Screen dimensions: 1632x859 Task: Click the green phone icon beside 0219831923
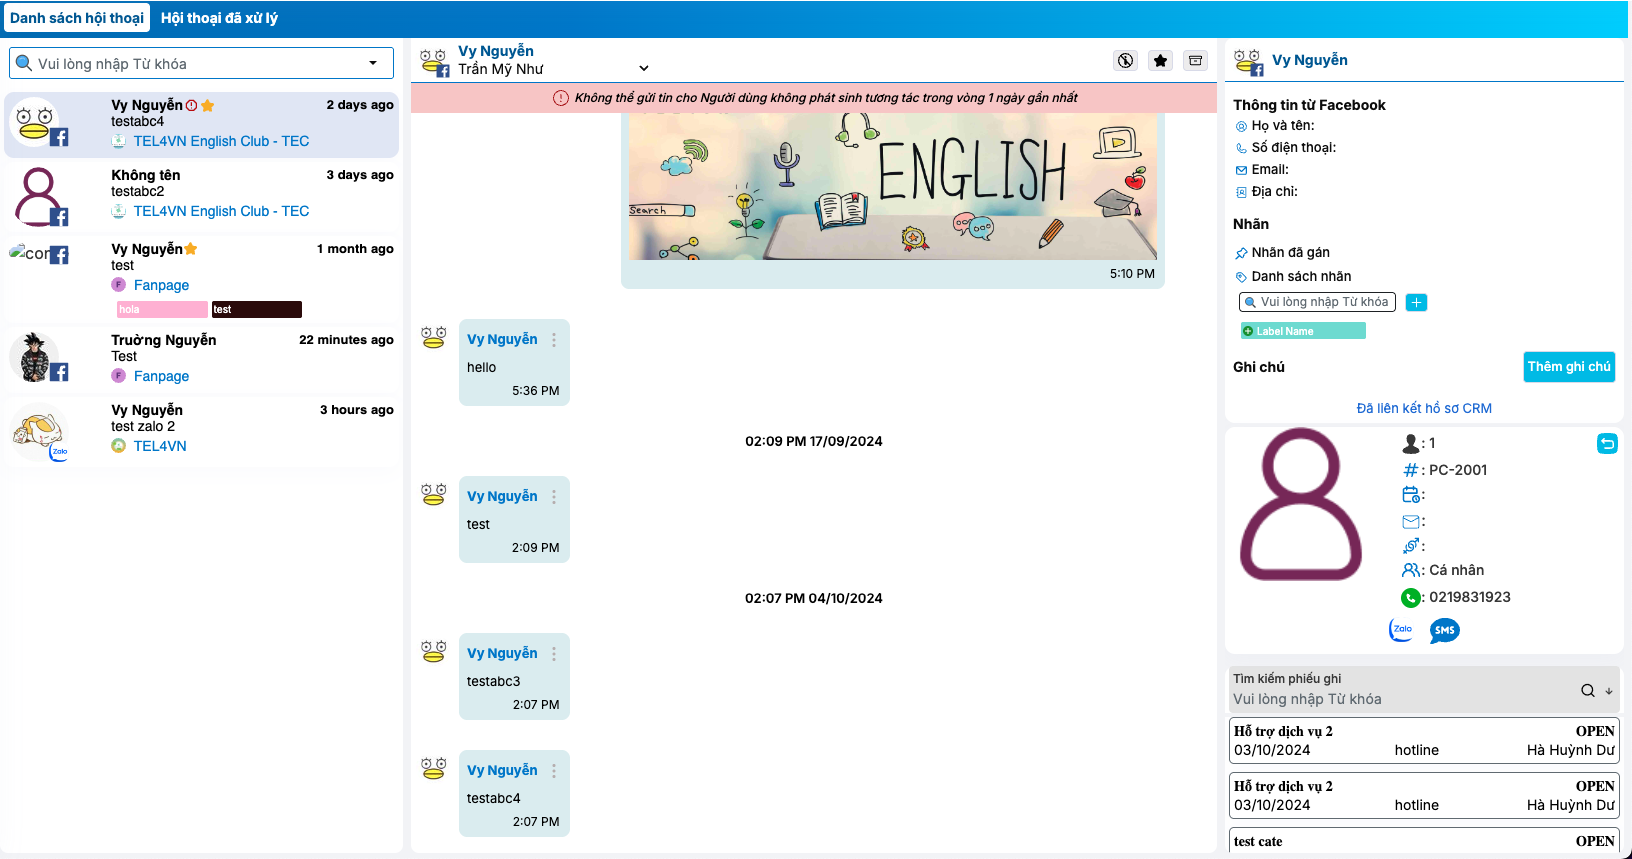1411,598
